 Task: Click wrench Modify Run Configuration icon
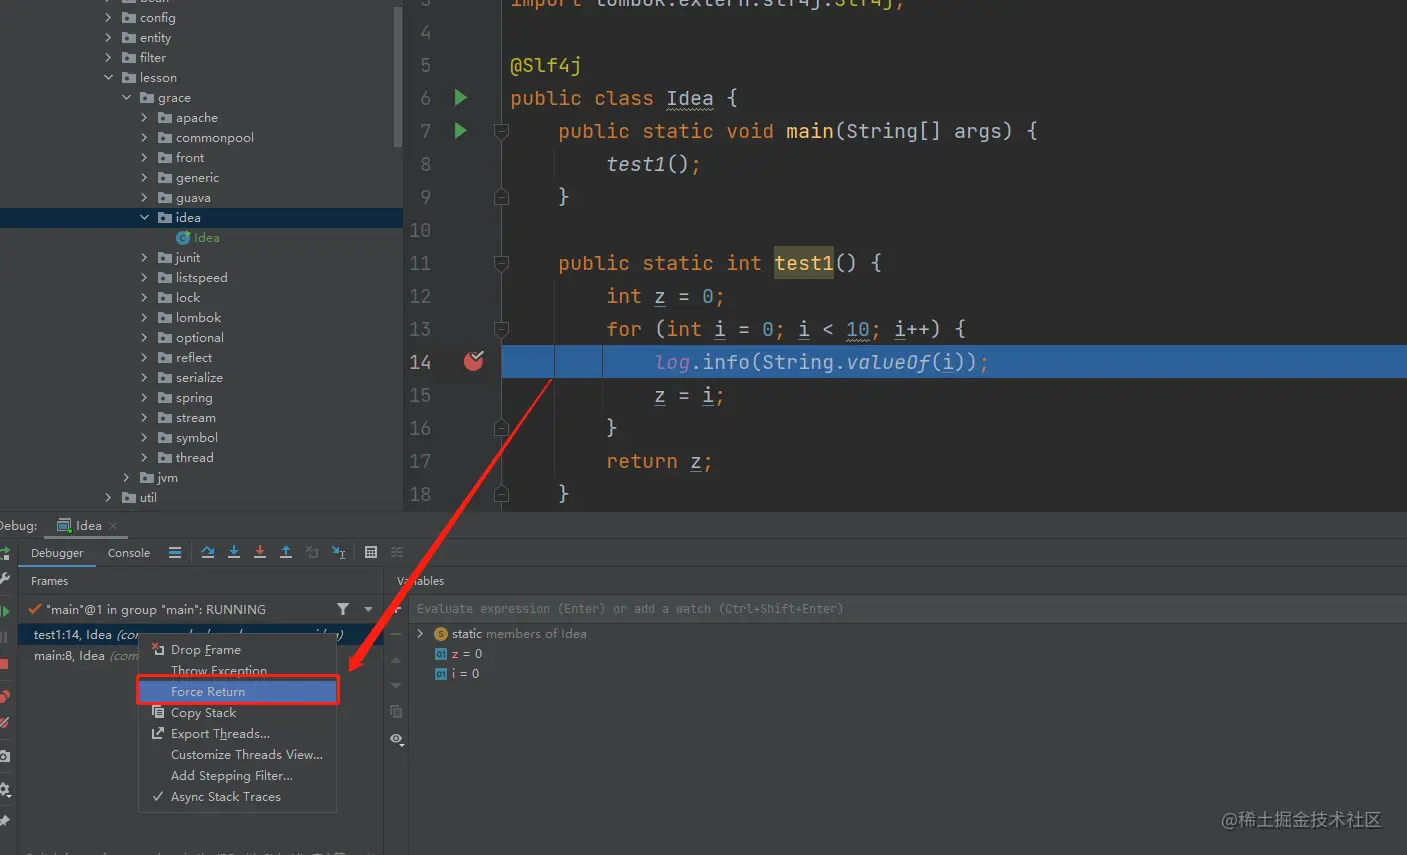coord(5,578)
